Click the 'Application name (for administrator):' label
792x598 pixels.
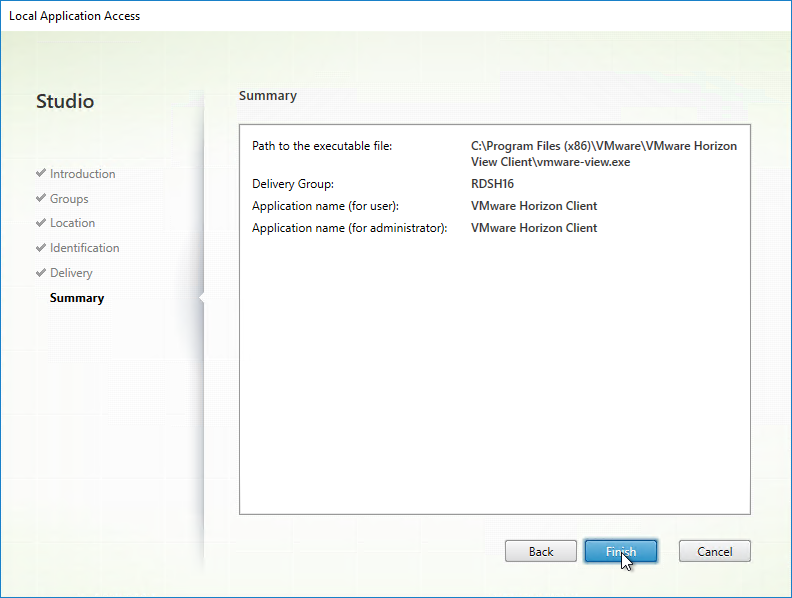point(350,228)
